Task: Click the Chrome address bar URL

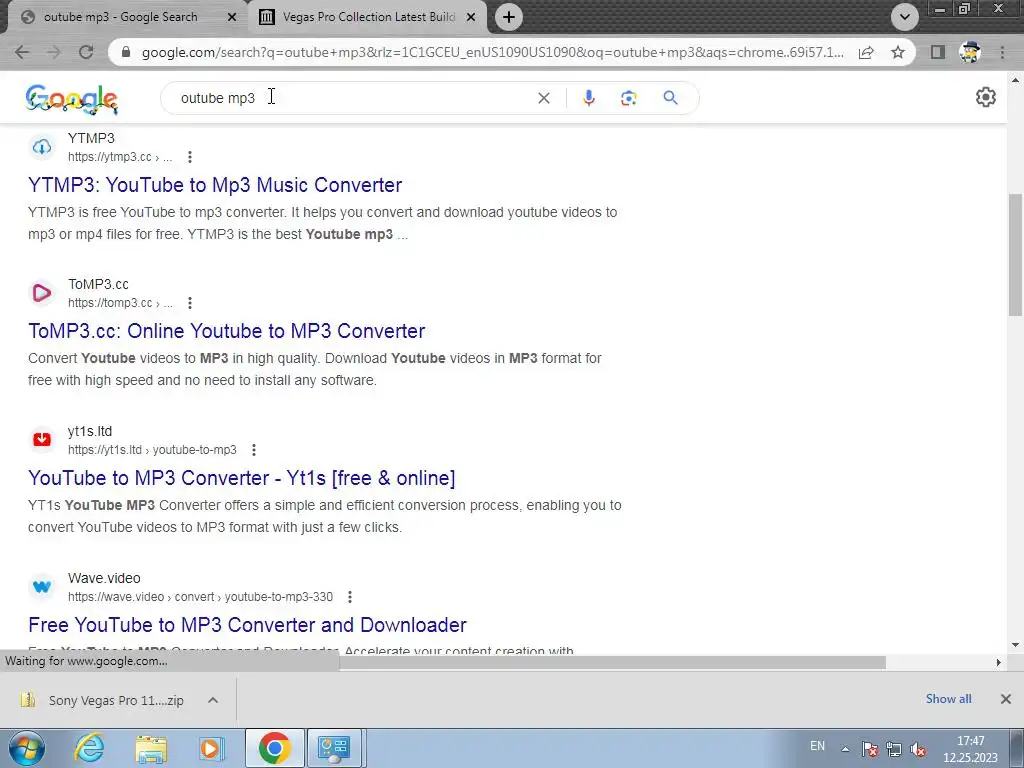Action: pos(492,52)
